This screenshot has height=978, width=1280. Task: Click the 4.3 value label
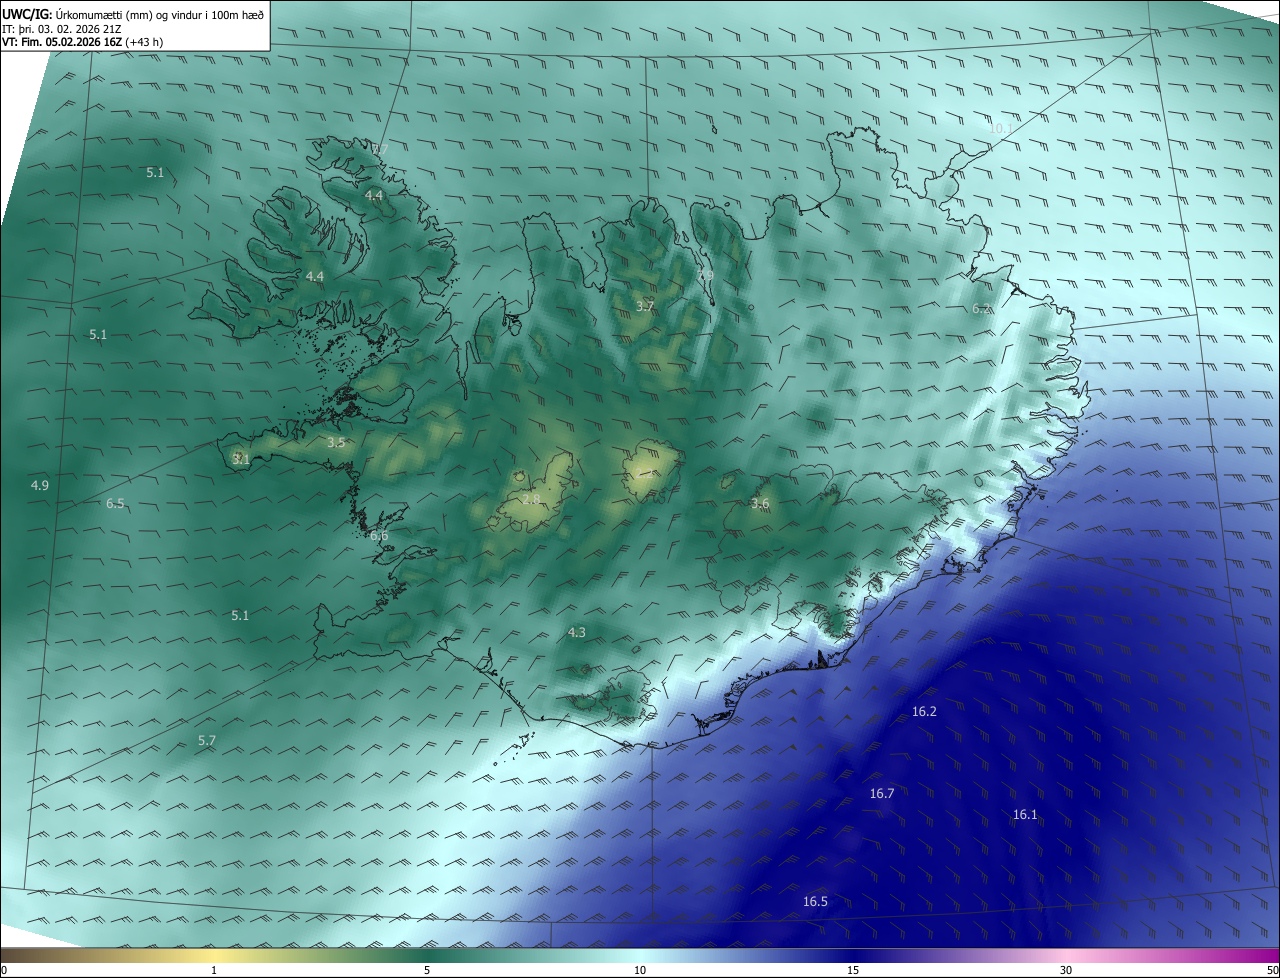point(577,632)
